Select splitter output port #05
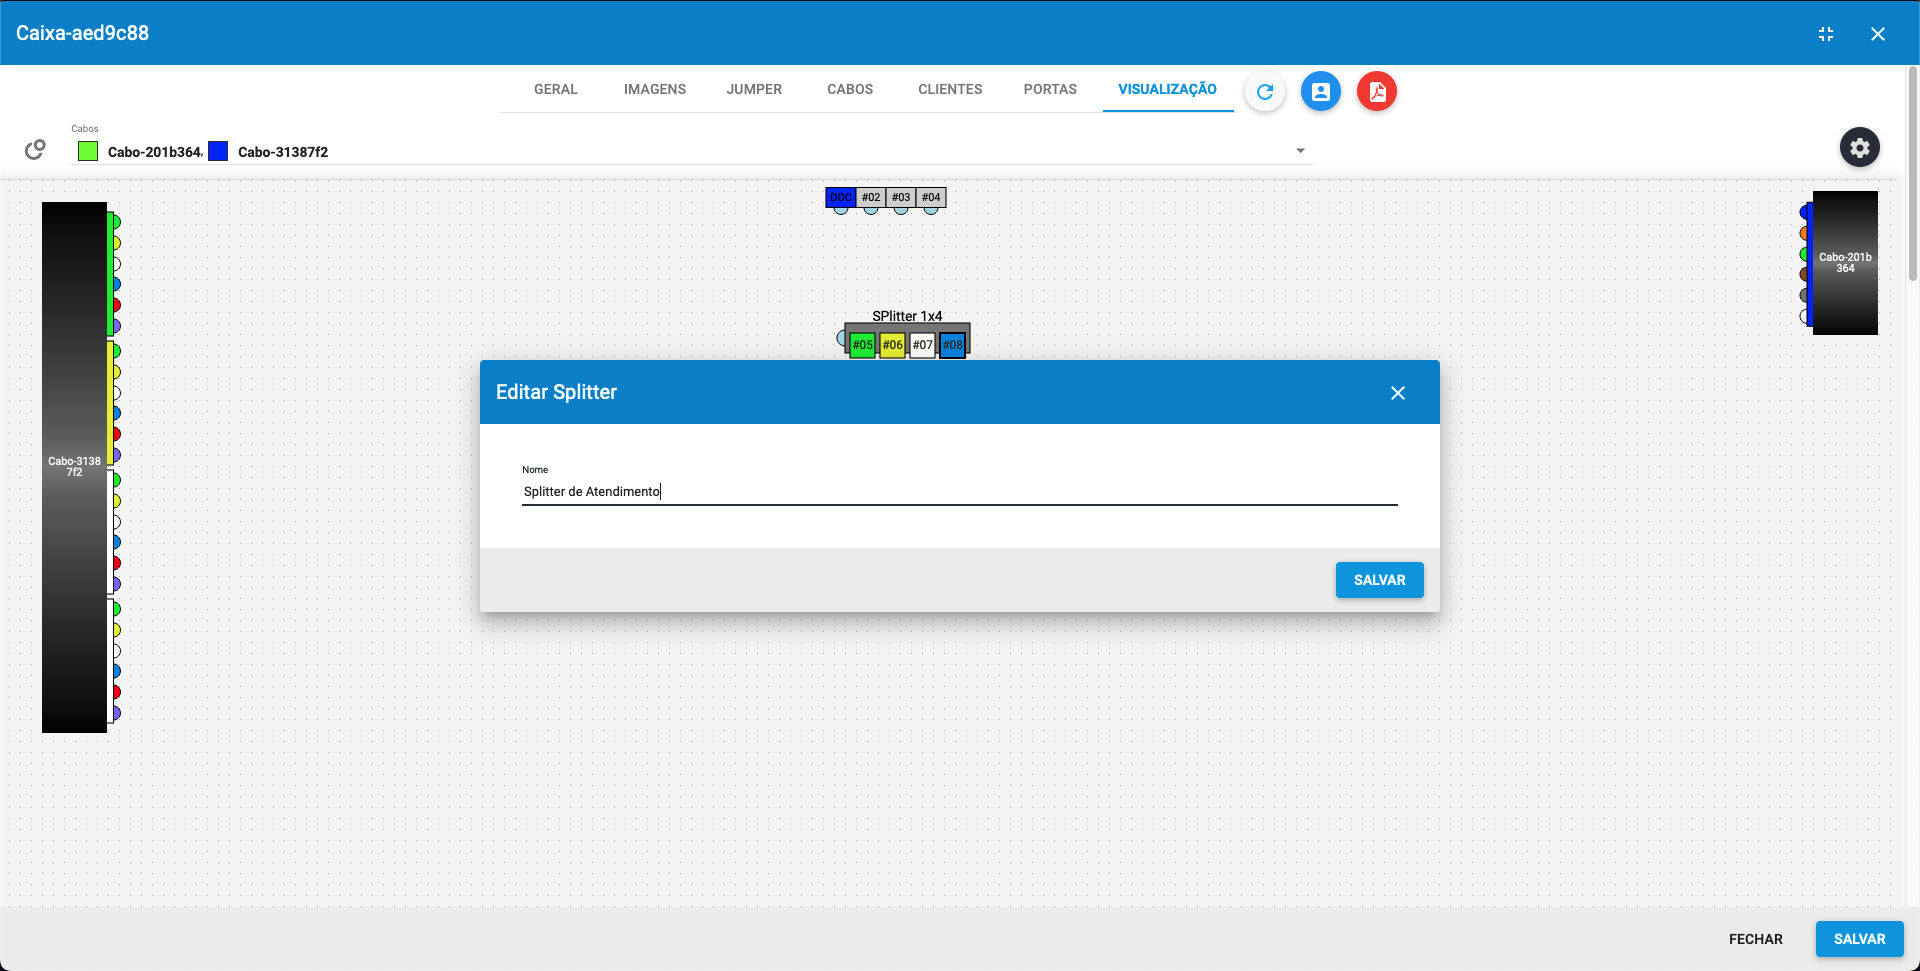Screen dimensions: 1920x971 coord(862,344)
